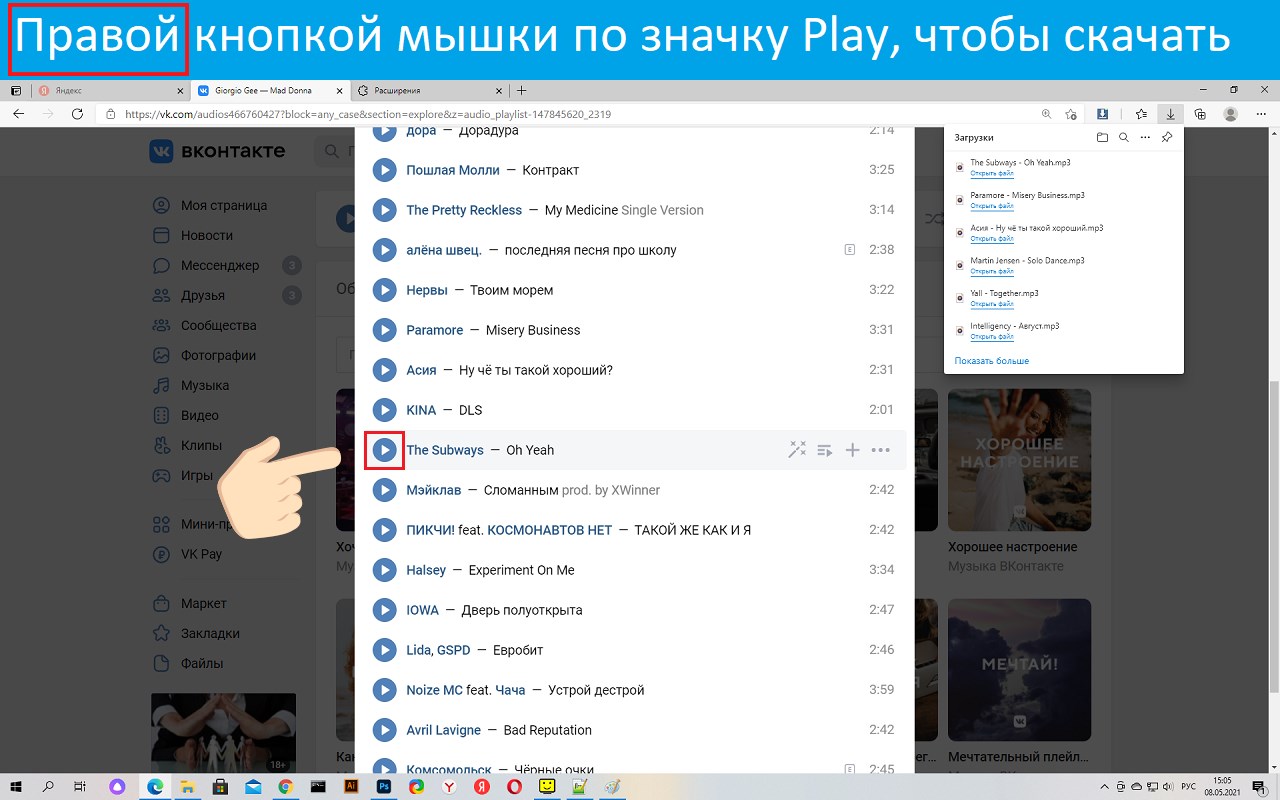1280x800 pixels.
Task: Open more options for The Subways track
Action: 880,450
